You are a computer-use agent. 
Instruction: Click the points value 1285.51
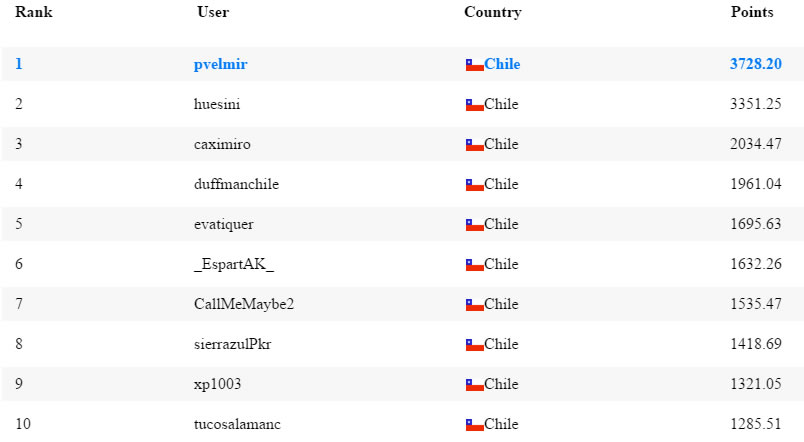755,425
